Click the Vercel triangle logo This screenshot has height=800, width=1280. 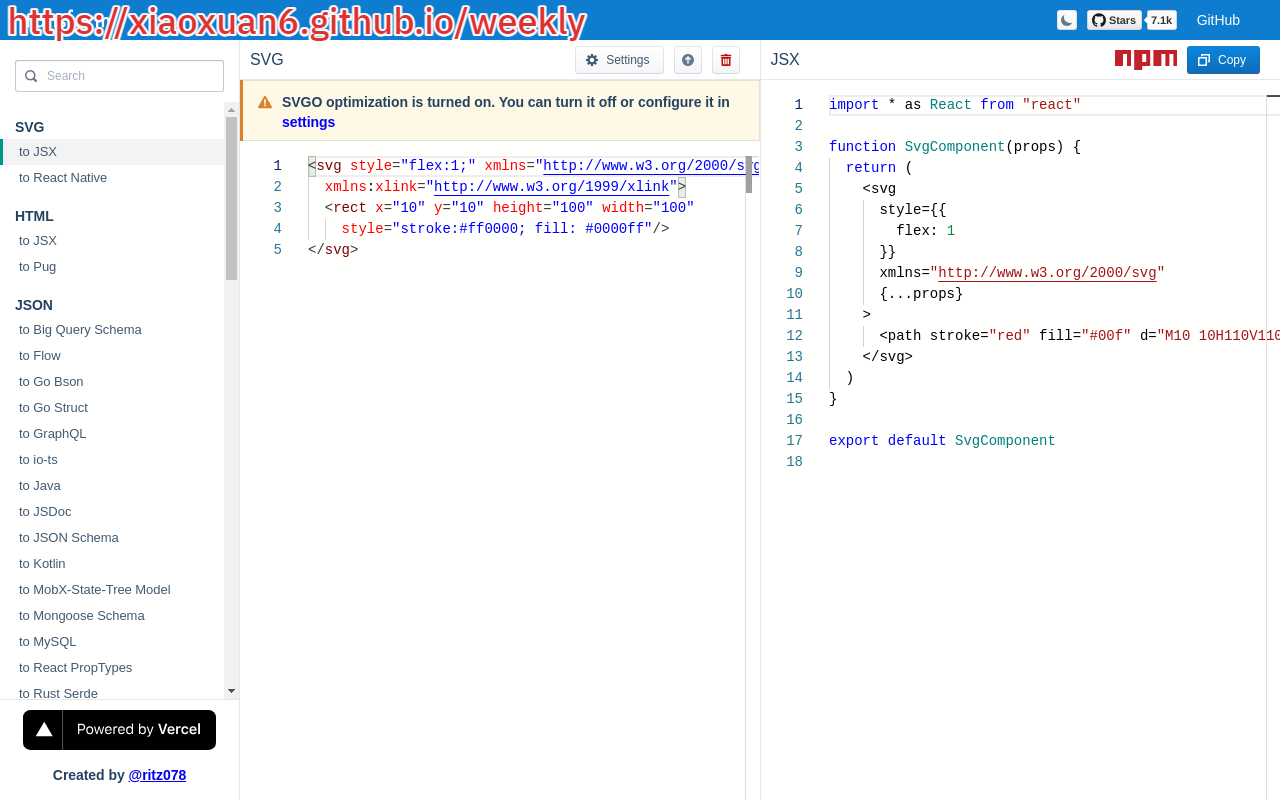click(44, 730)
